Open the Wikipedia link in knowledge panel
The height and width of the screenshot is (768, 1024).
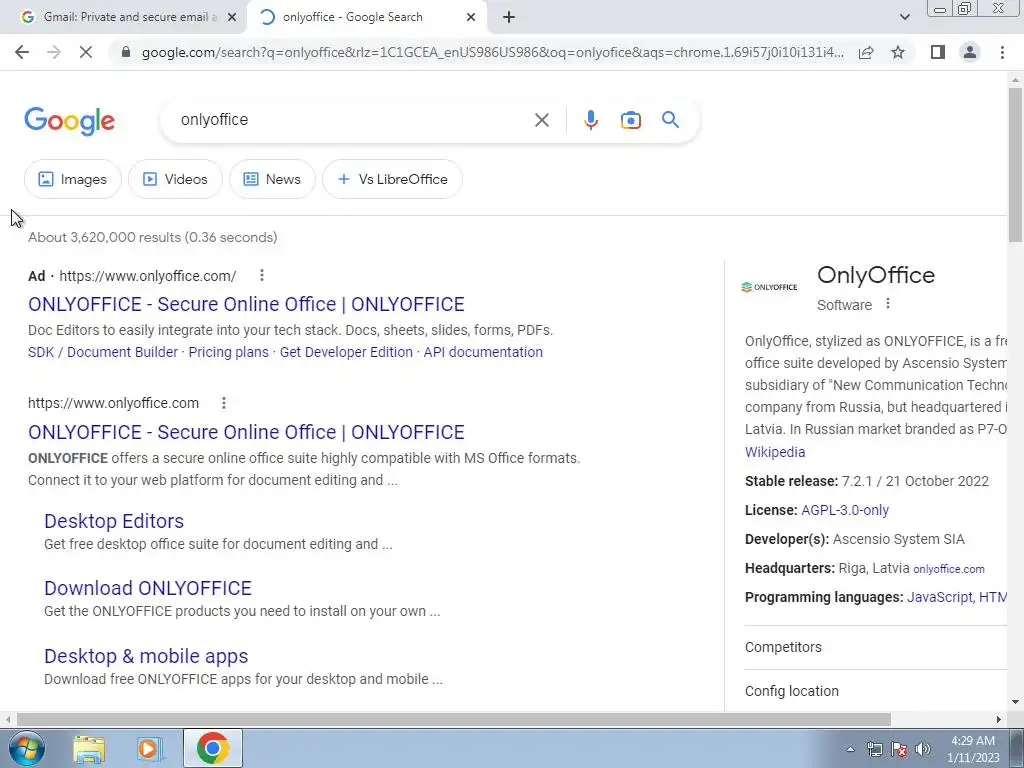click(775, 452)
